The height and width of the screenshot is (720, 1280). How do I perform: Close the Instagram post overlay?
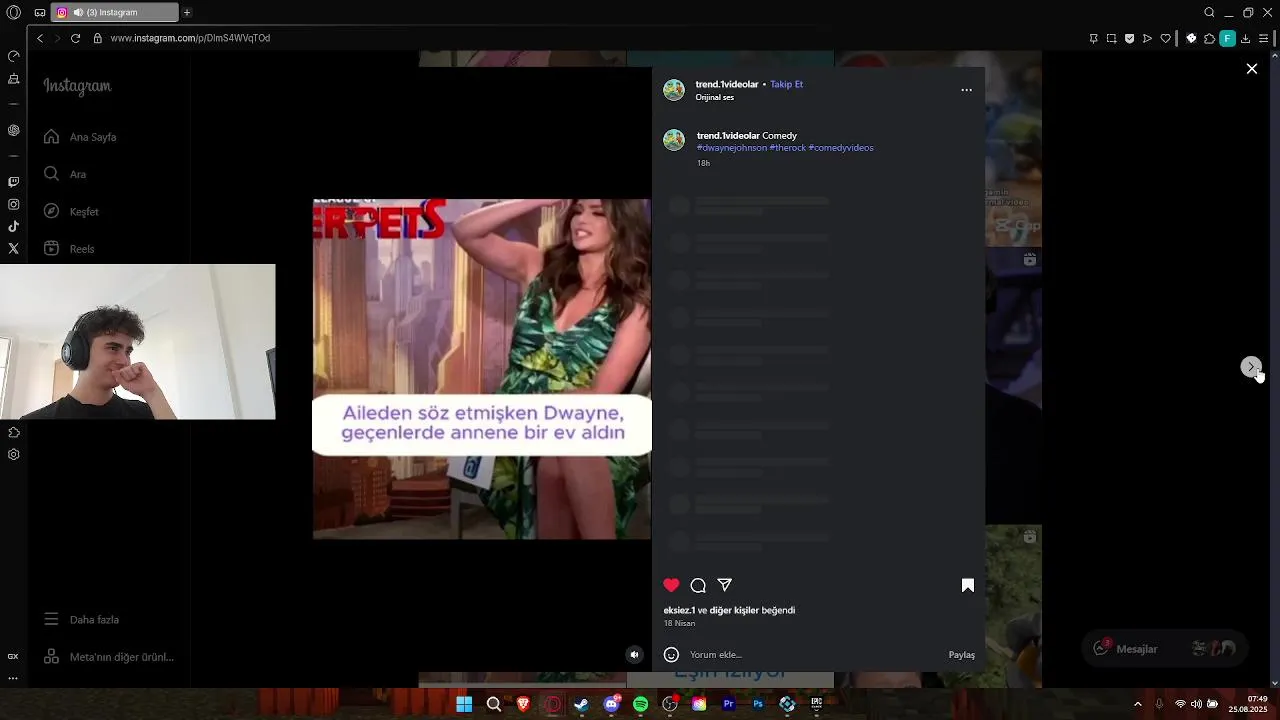point(1251,69)
